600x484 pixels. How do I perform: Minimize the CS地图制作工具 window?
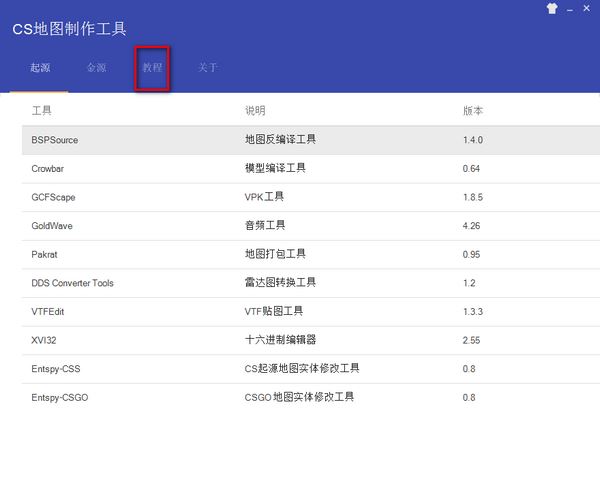click(570, 9)
